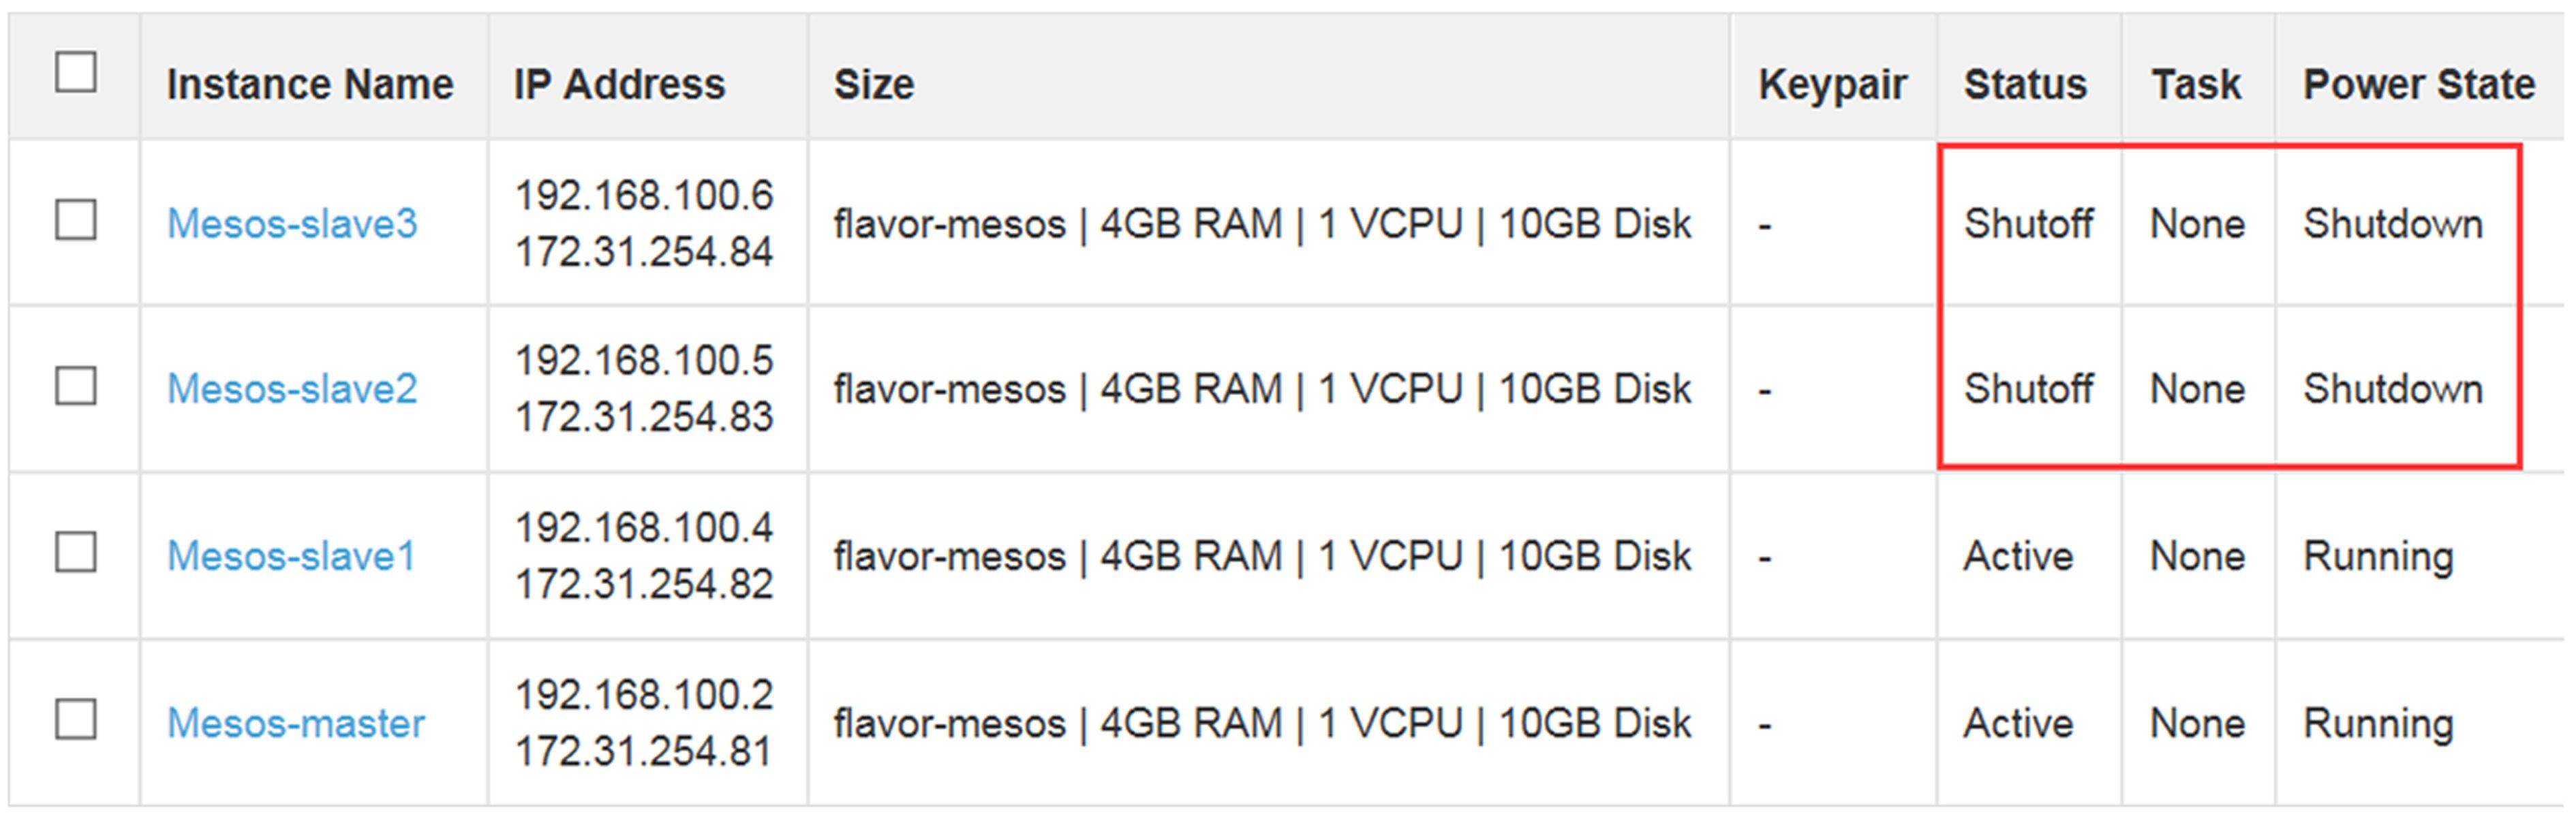Sort by Instance Name column header
Image resolution: width=2576 pixels, height=821 pixels.
click(310, 85)
